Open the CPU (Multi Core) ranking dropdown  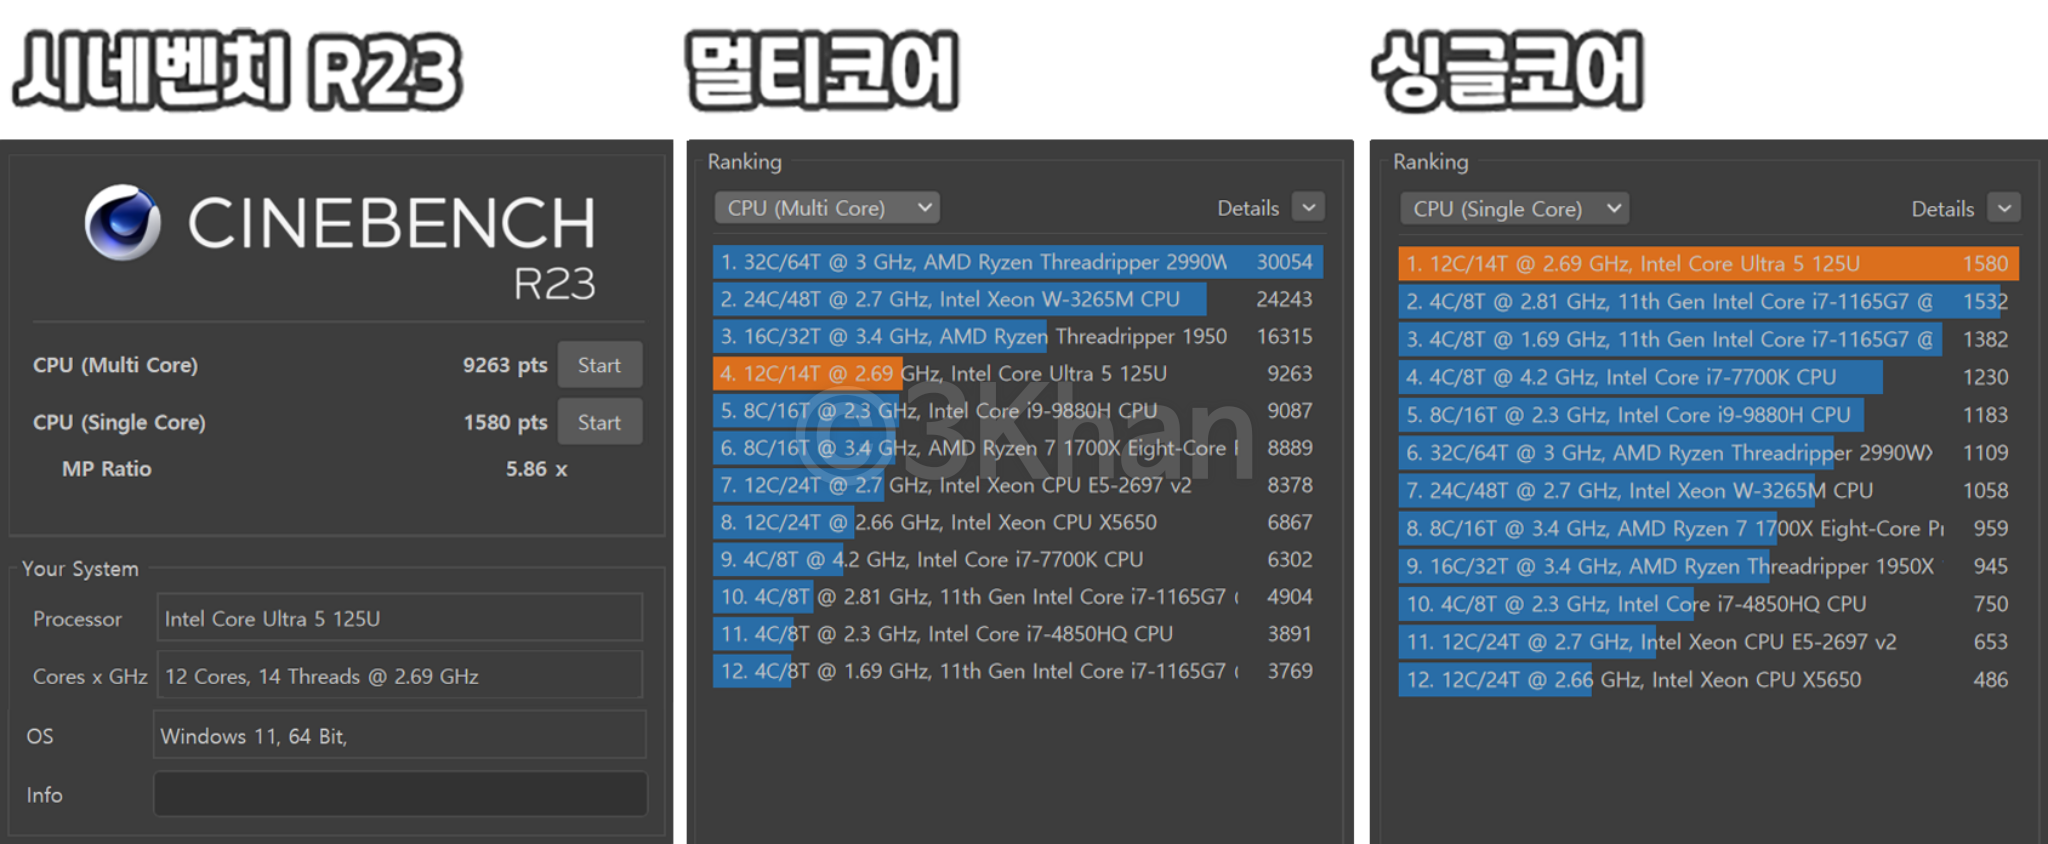pyautogui.click(x=827, y=208)
